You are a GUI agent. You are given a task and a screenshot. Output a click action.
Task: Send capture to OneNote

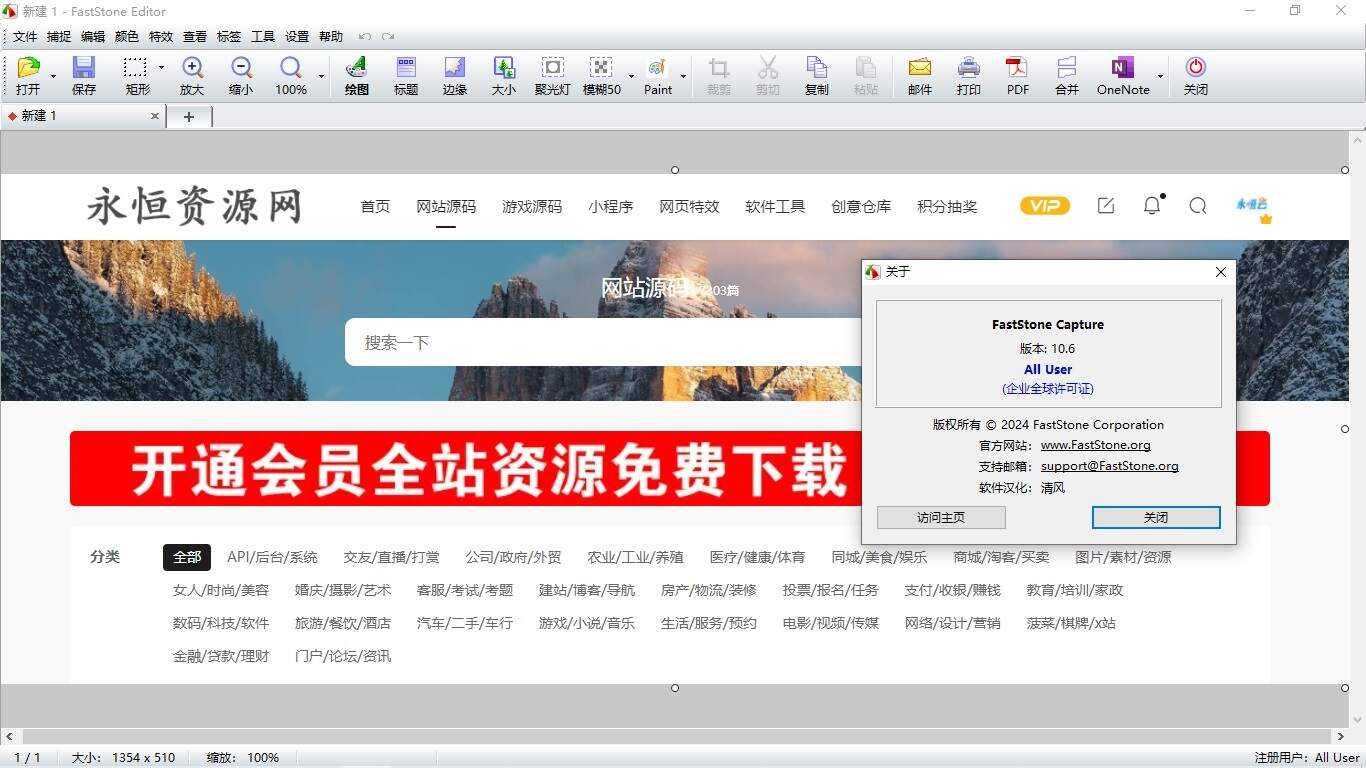pyautogui.click(x=1121, y=75)
